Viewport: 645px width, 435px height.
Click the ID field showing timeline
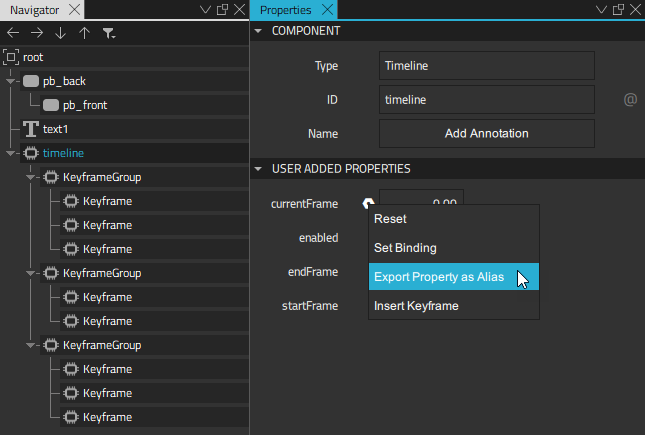487,100
